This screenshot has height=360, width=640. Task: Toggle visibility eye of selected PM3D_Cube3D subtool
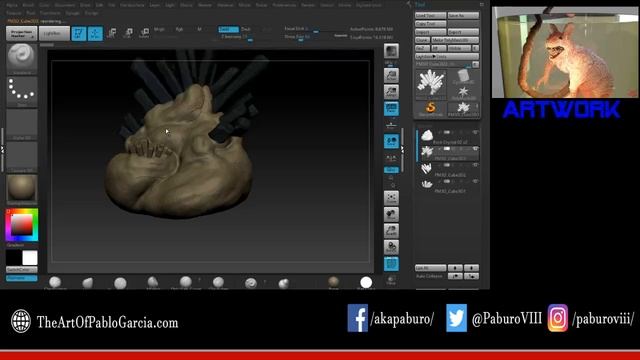tap(475, 149)
